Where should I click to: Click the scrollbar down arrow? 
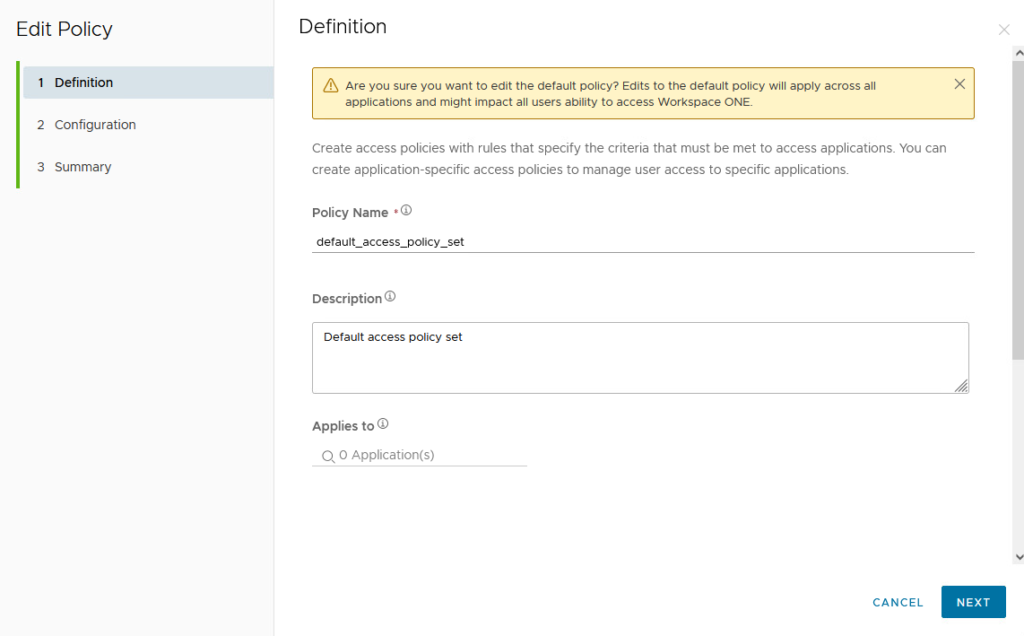[1018, 556]
